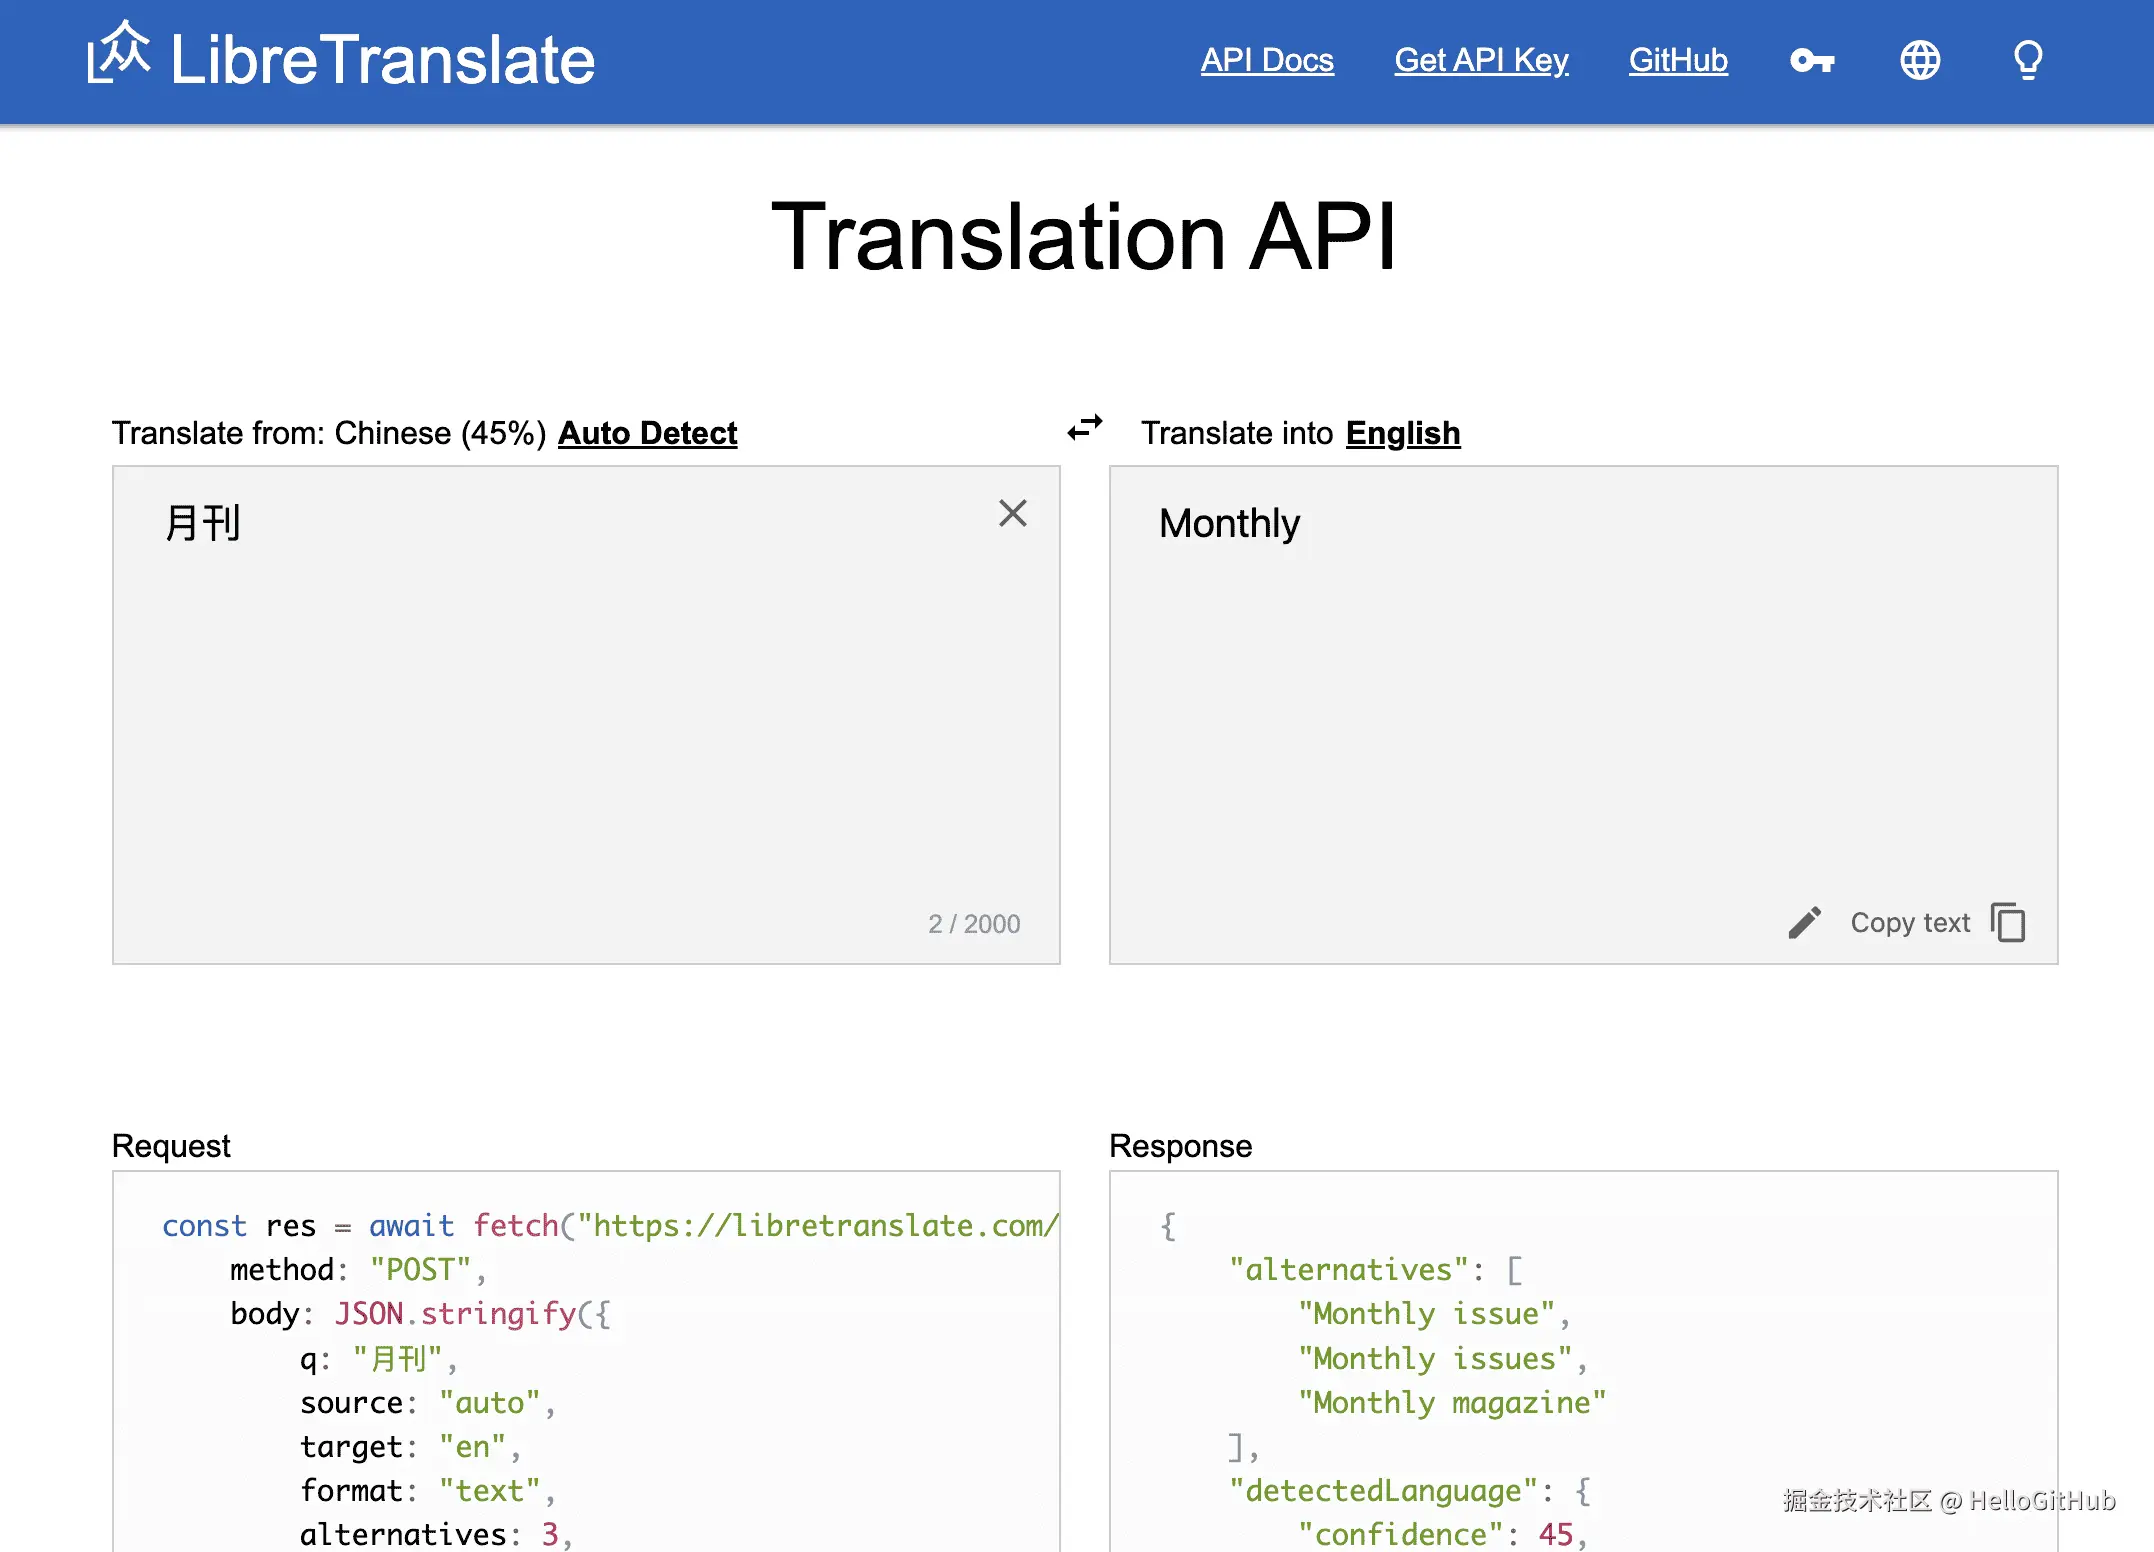Open the globe language selector icon
2154x1552 pixels.
click(x=1919, y=61)
